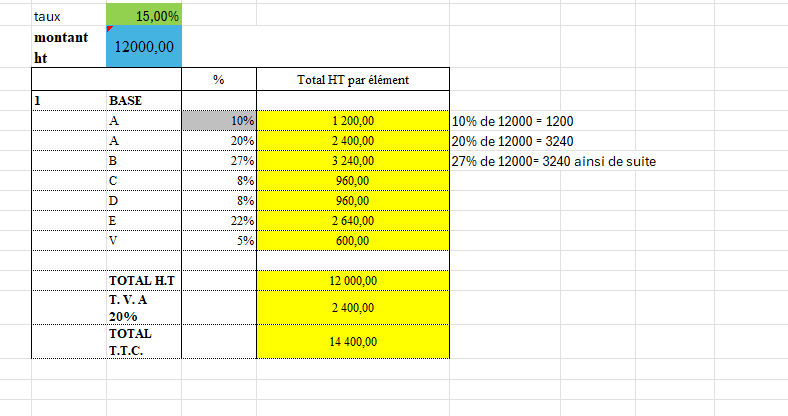Click the 'montant ht' label cell
Image resolution: width=788 pixels, height=416 pixels.
68,47
